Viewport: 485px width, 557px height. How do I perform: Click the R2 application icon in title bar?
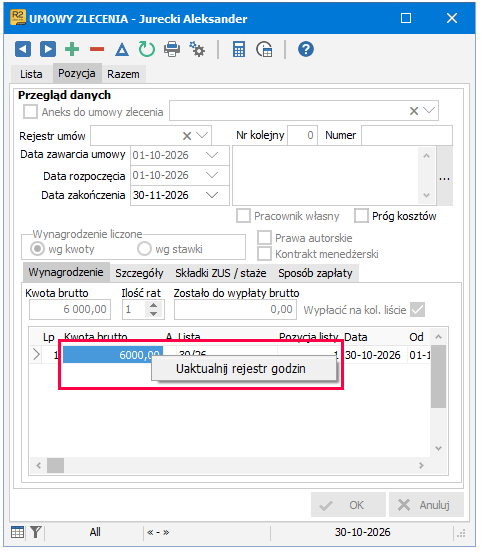click(x=18, y=18)
